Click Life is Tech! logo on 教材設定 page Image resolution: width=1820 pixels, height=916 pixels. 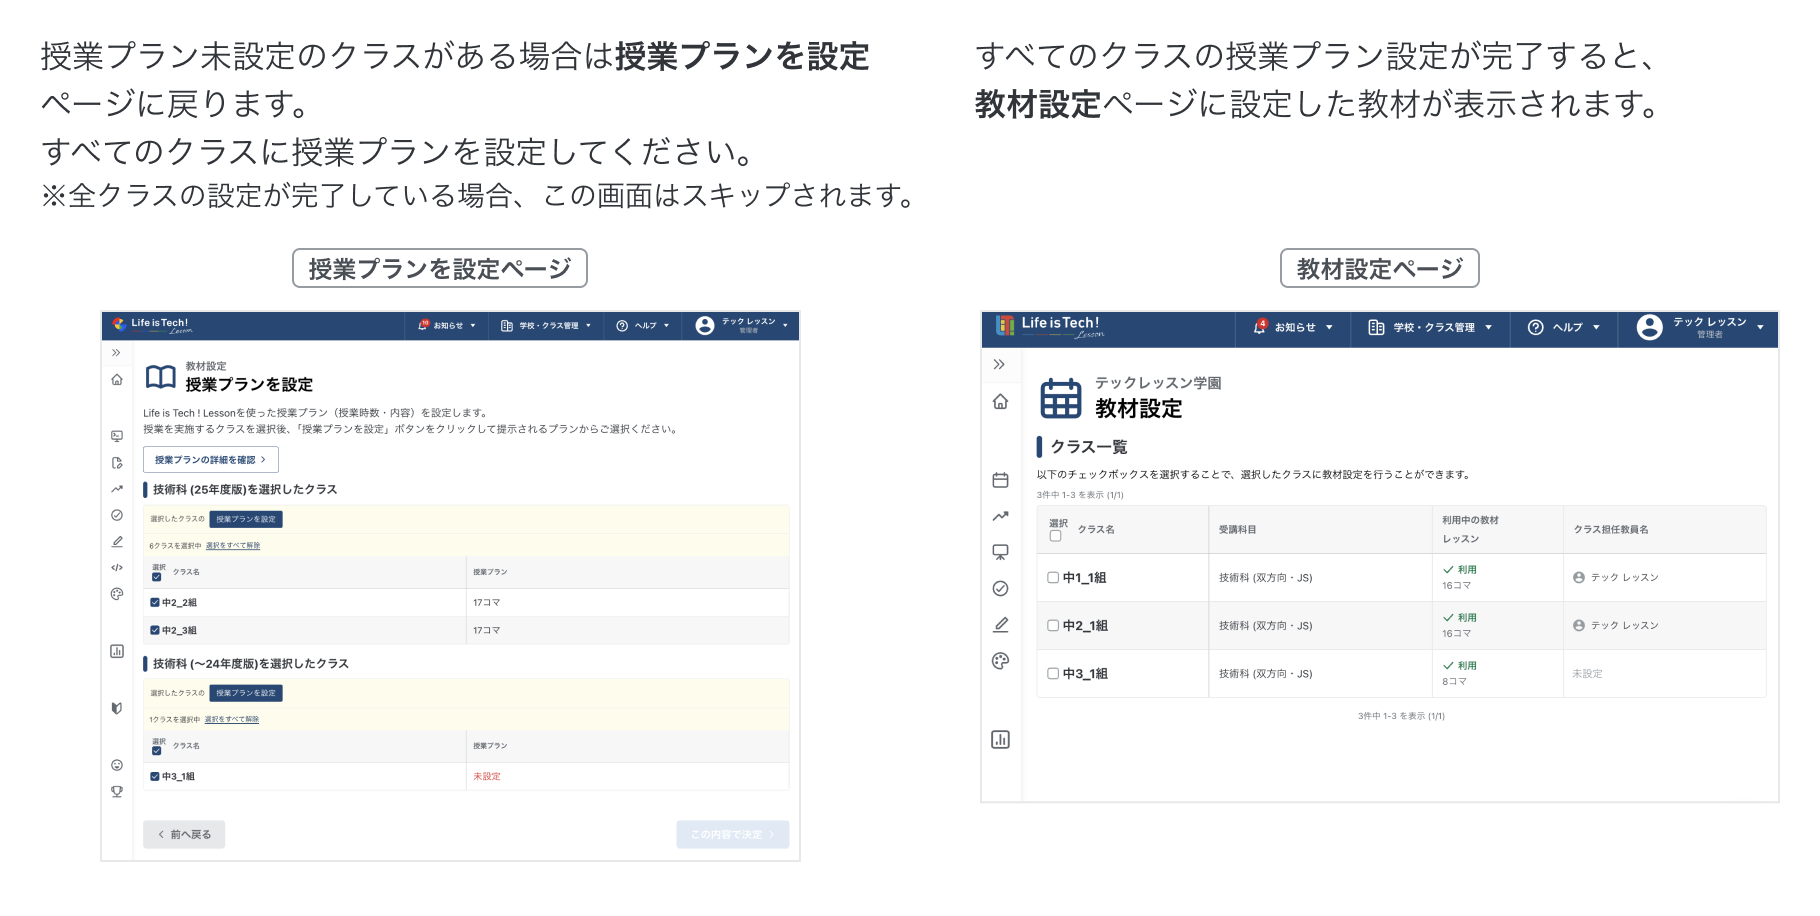(x=1050, y=326)
